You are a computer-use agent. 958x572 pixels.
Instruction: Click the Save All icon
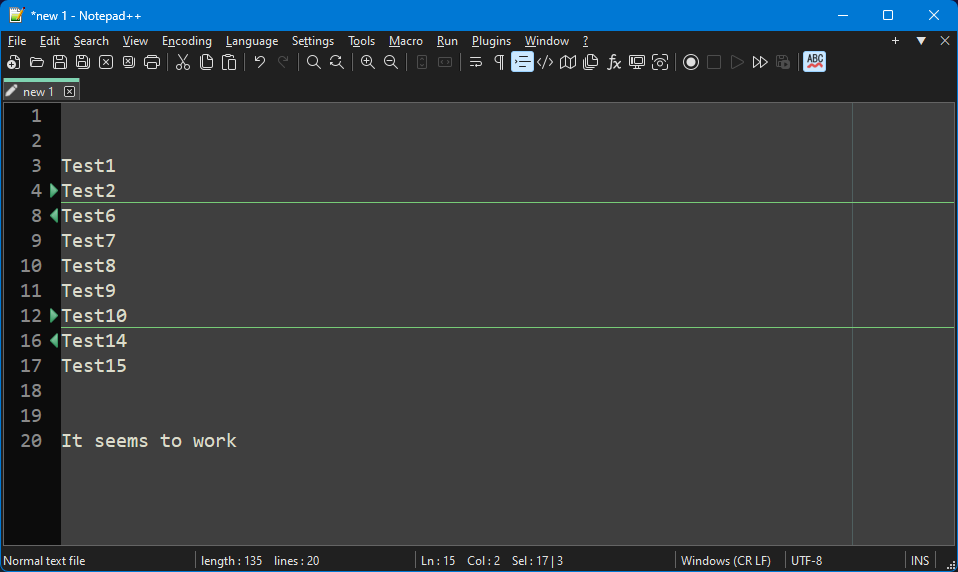(x=83, y=62)
